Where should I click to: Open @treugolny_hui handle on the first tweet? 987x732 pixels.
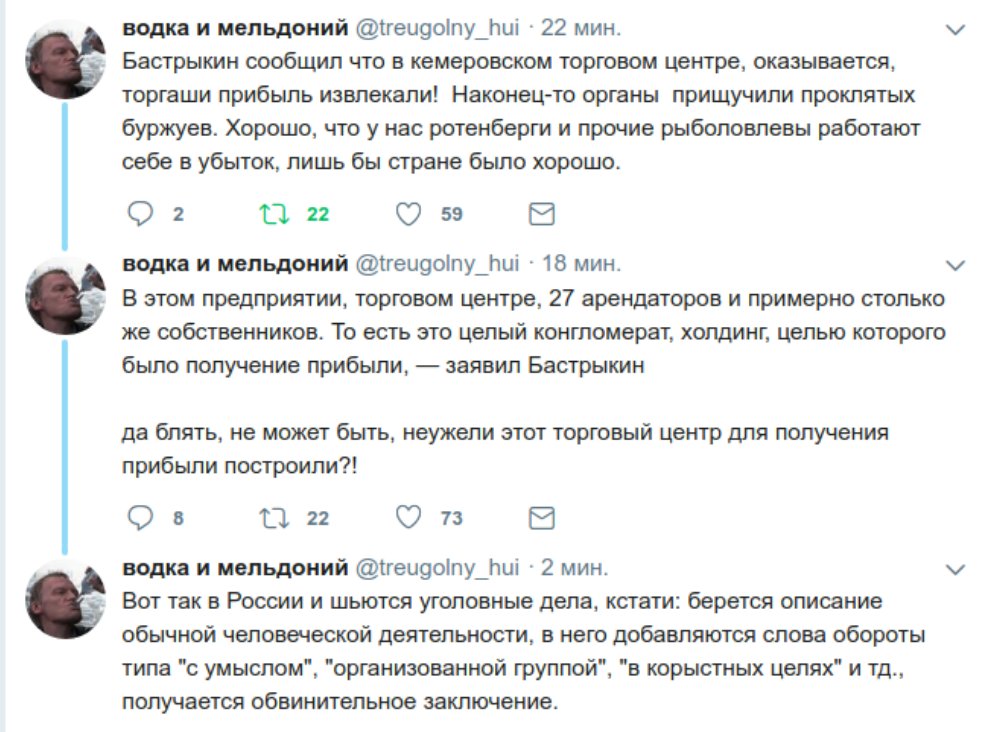pyautogui.click(x=437, y=28)
